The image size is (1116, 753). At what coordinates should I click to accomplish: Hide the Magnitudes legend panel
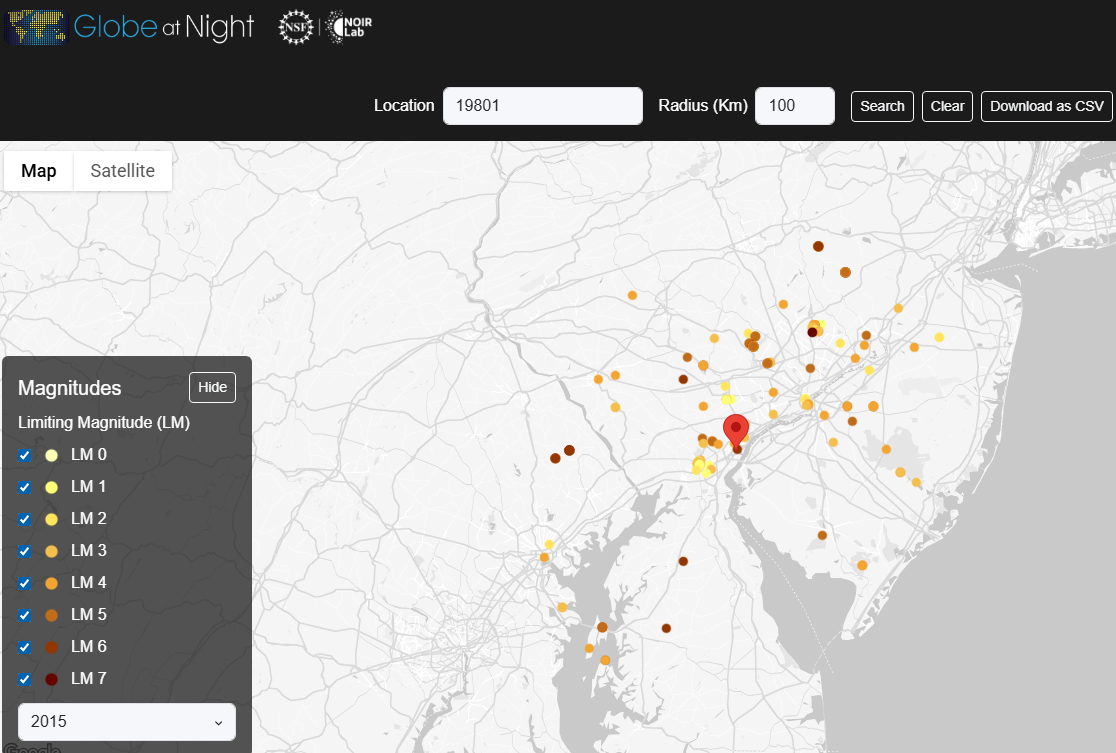coord(212,387)
